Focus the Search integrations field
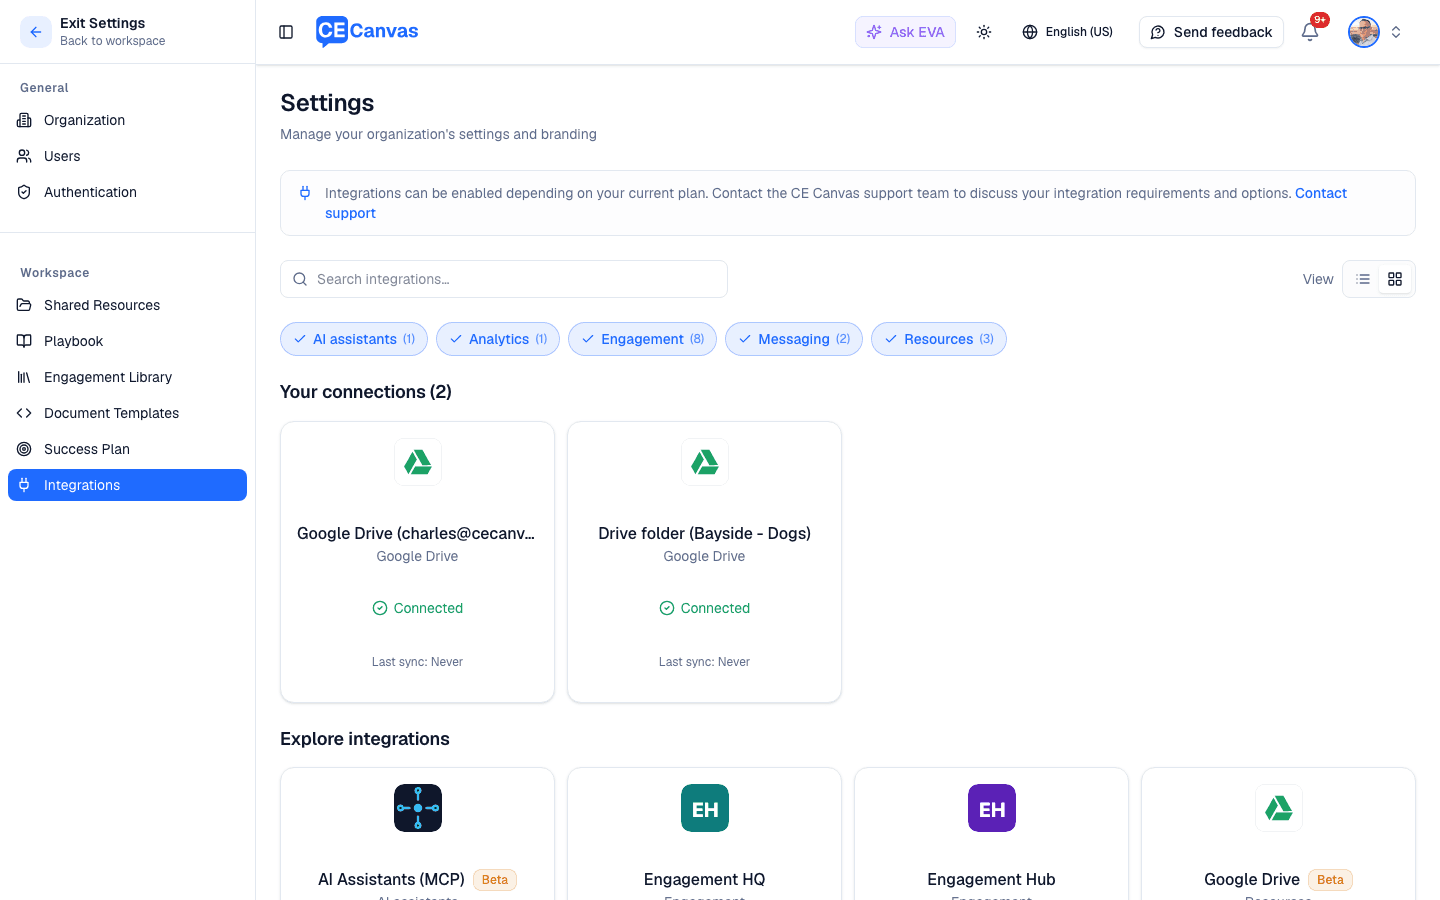 point(504,279)
